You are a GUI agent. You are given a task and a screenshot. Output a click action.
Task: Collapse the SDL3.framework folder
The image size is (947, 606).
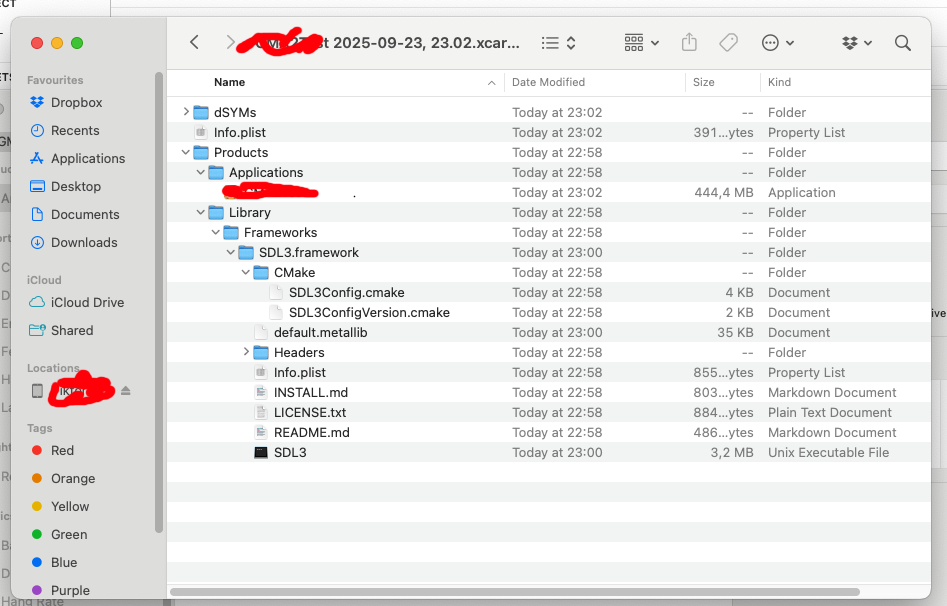231,252
